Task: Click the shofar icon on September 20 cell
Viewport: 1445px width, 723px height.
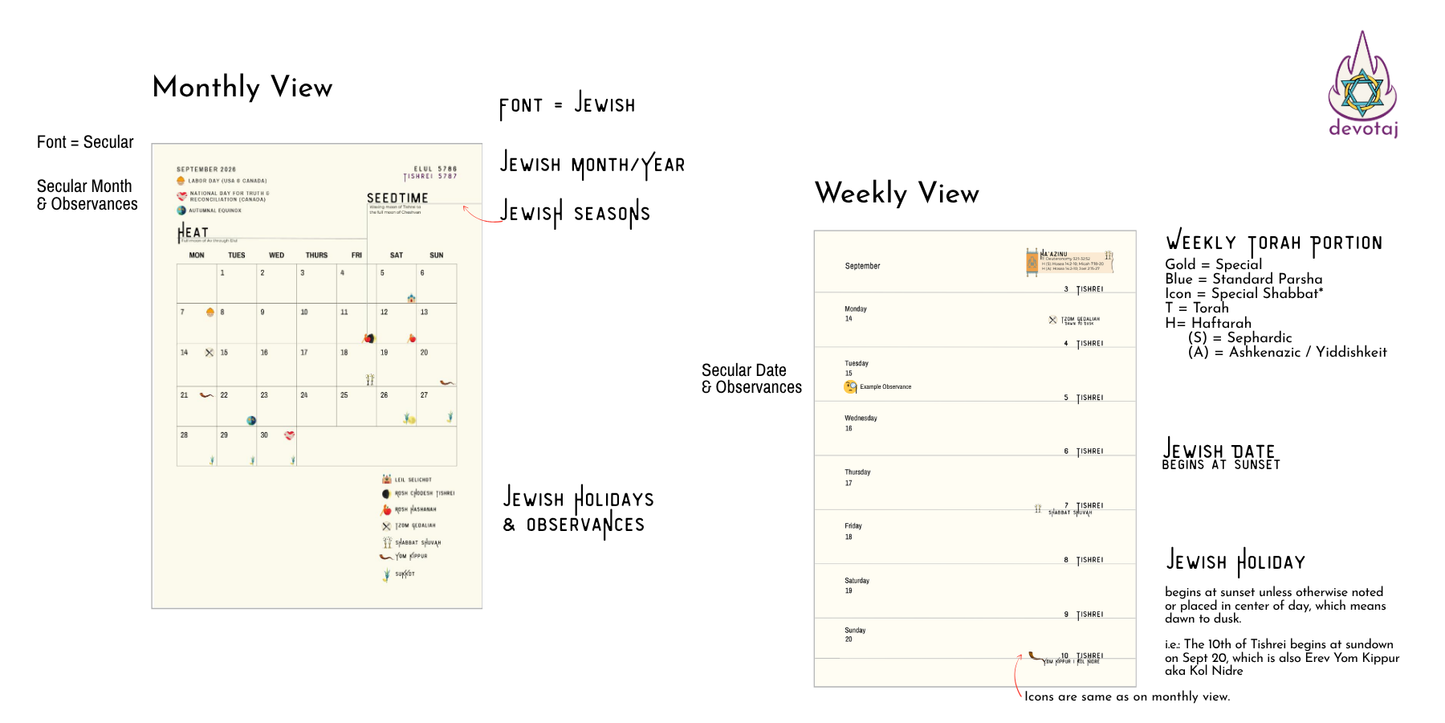Action: coord(448,382)
